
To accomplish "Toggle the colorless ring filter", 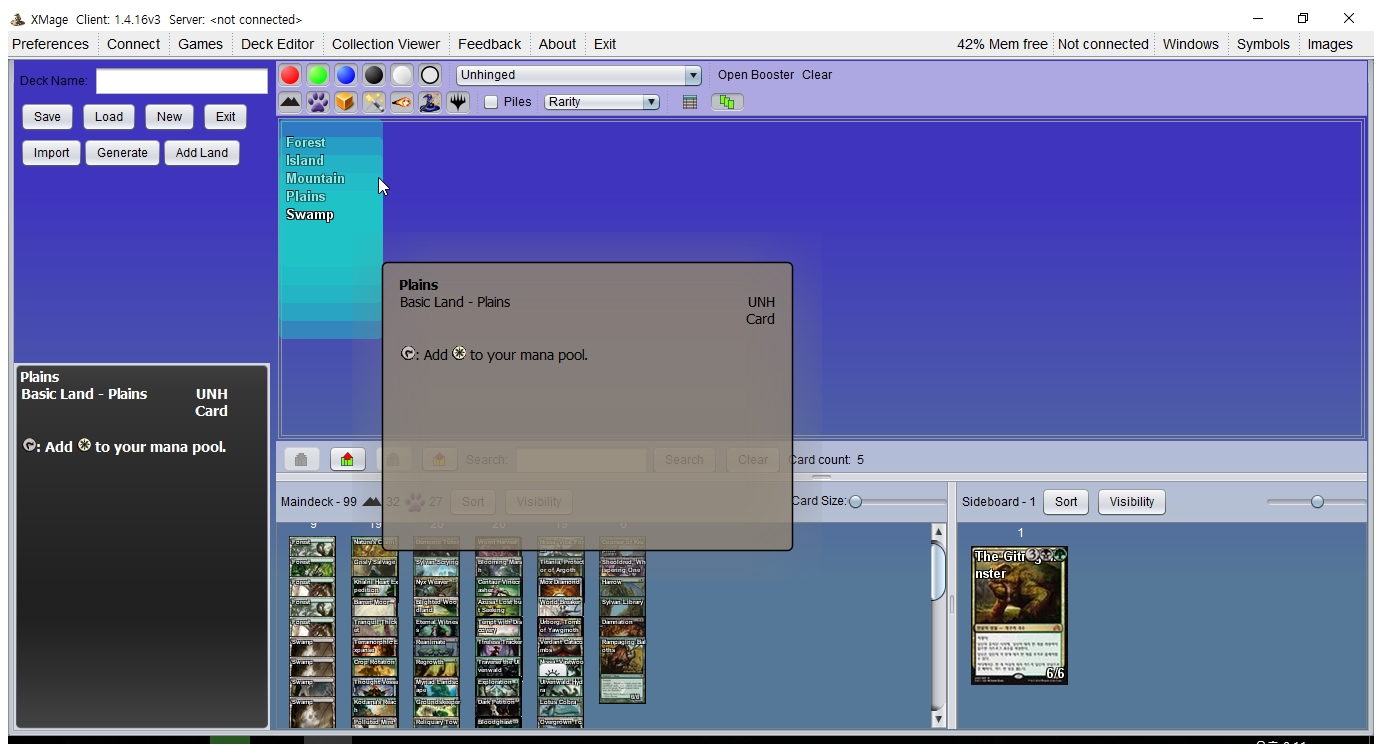I will tap(430, 75).
